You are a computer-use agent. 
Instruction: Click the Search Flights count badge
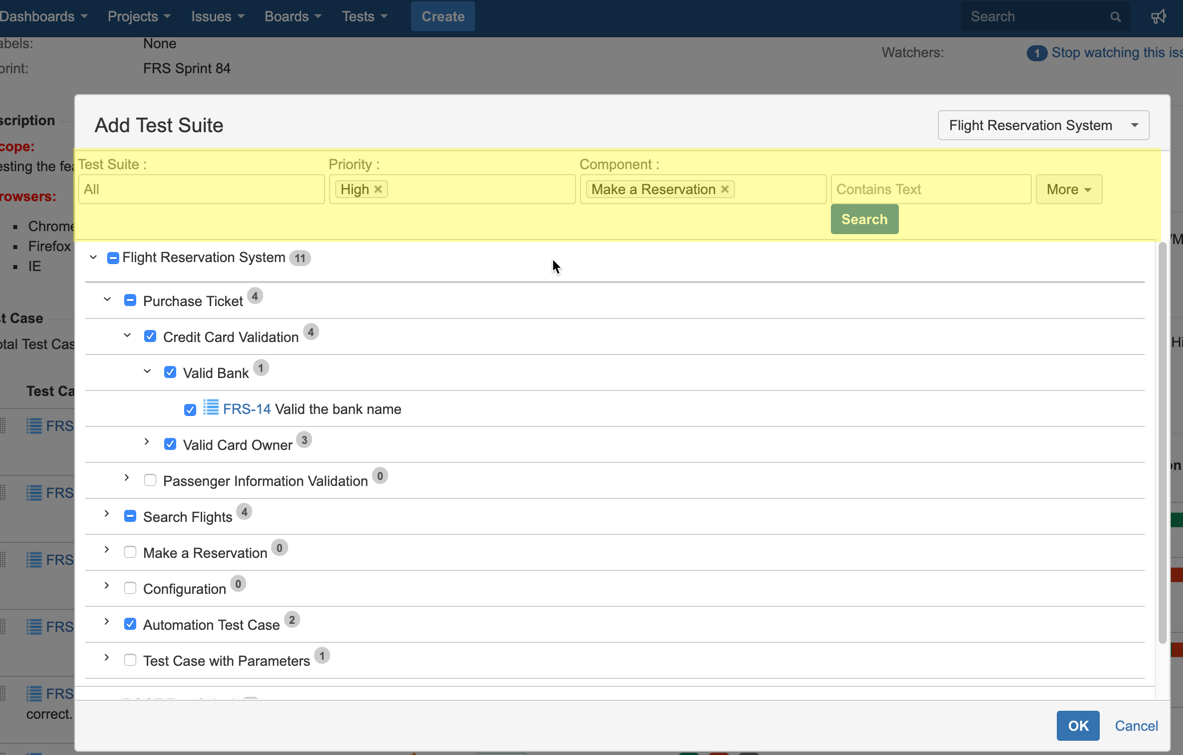click(x=244, y=512)
